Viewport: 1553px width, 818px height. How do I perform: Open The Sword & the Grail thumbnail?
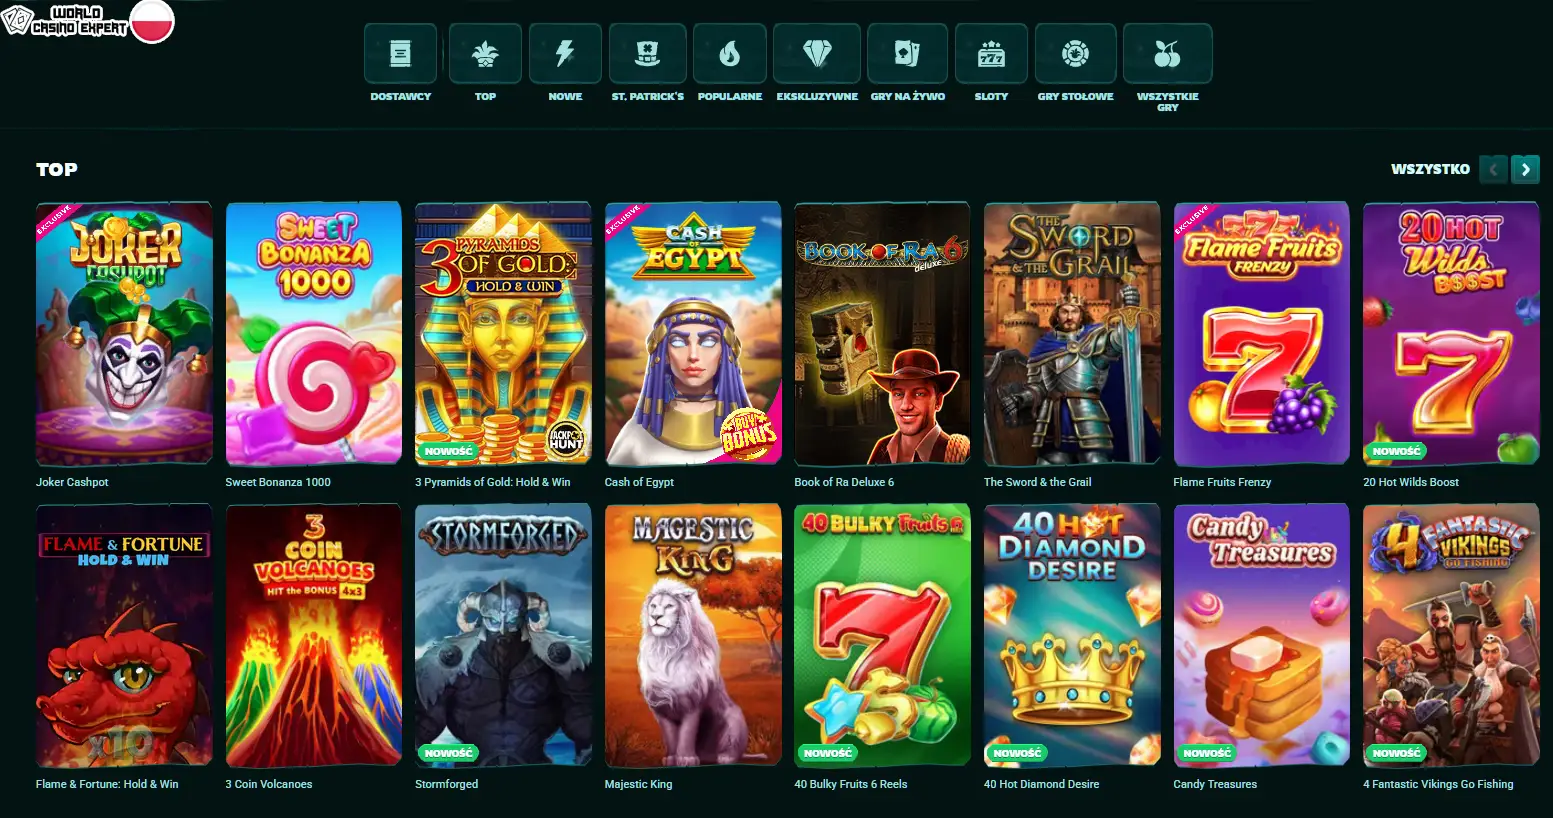1072,334
